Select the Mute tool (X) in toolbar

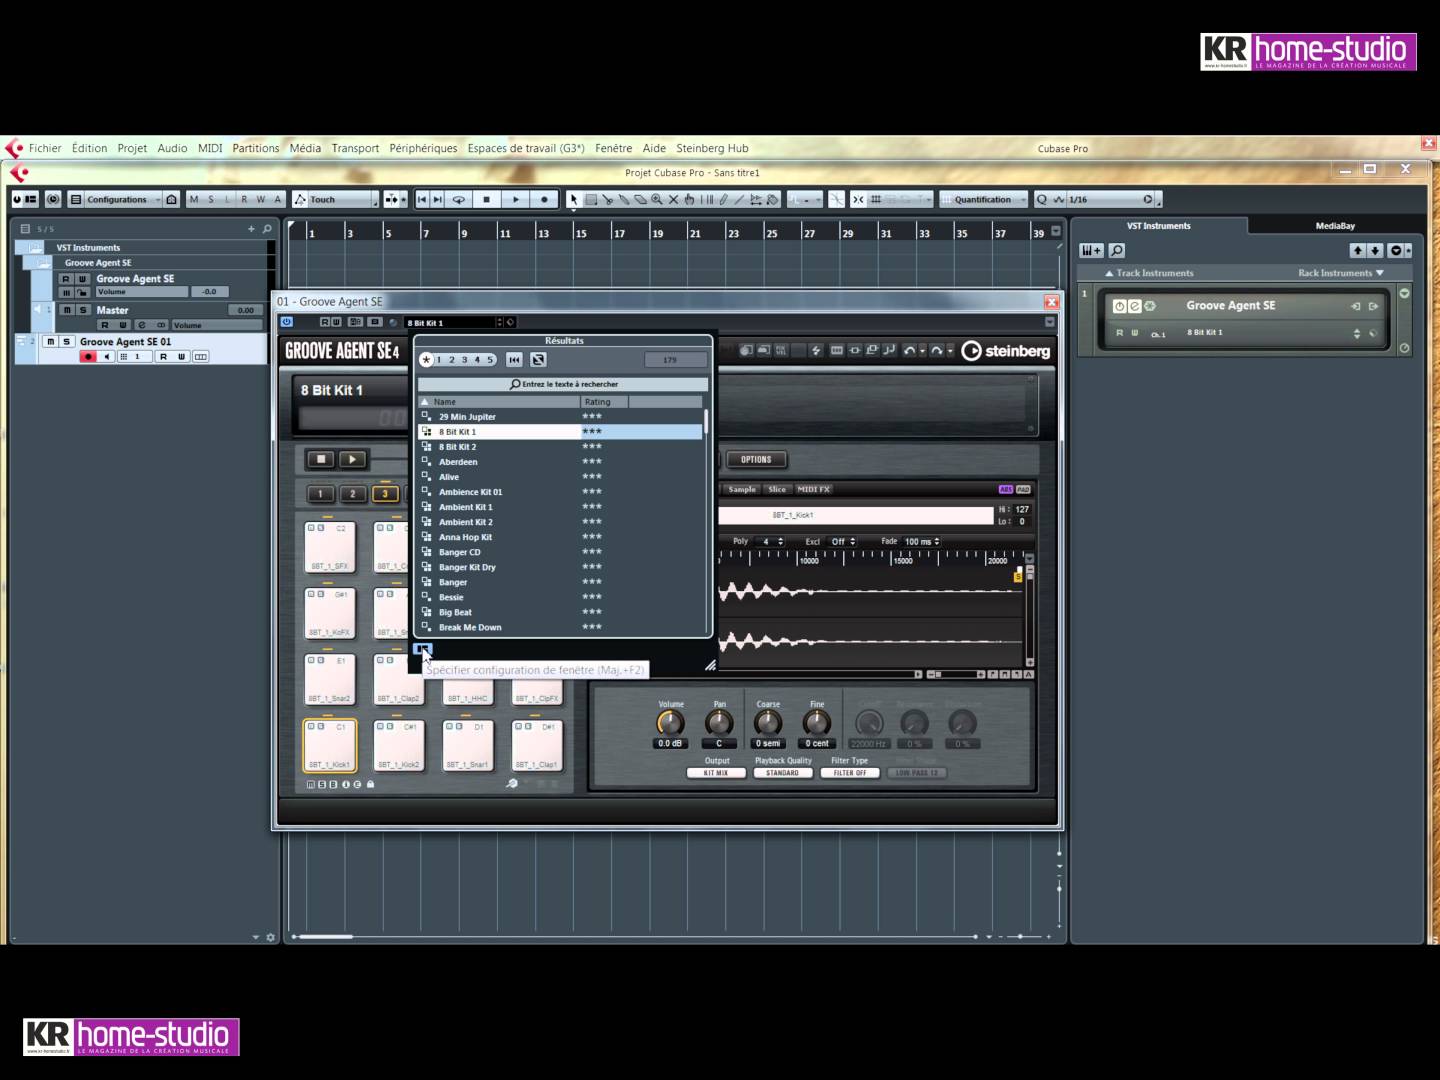click(x=673, y=200)
